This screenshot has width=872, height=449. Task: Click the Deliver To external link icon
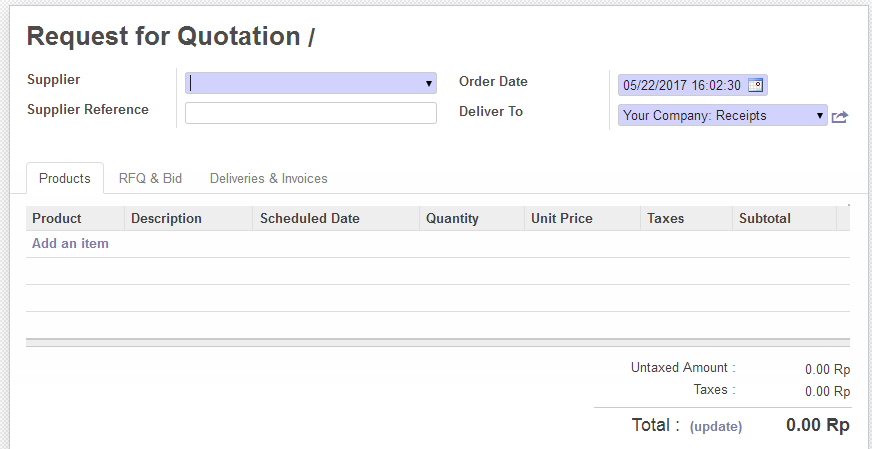click(840, 117)
